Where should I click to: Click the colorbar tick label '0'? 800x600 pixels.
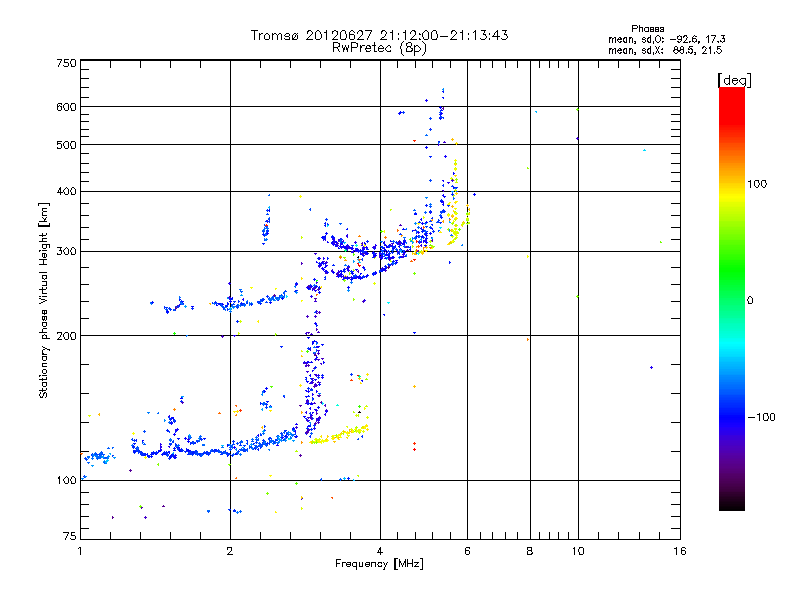pyautogui.click(x=750, y=301)
